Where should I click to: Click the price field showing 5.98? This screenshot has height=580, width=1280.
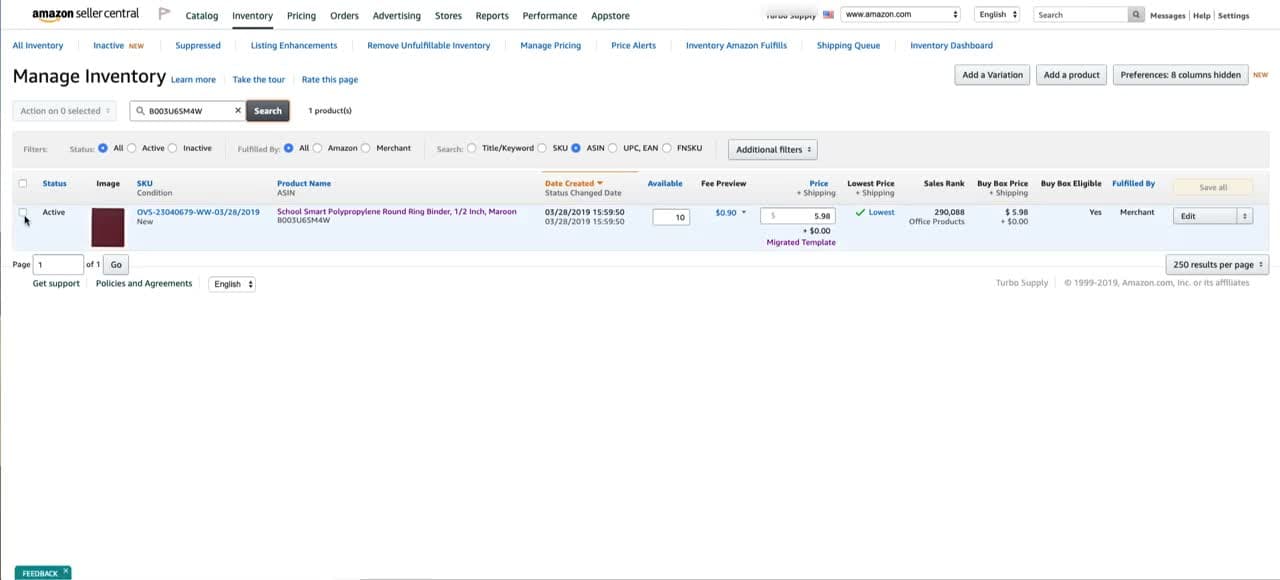click(798, 216)
